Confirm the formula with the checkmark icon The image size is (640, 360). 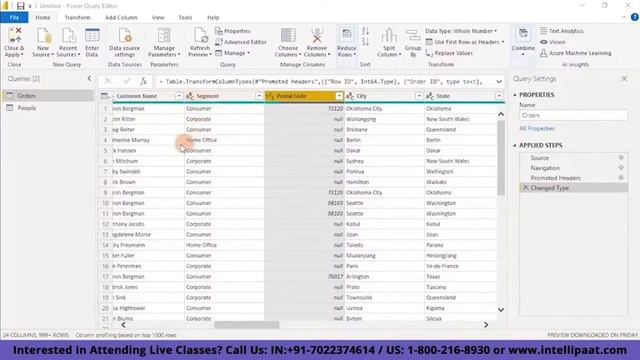coord(127,81)
